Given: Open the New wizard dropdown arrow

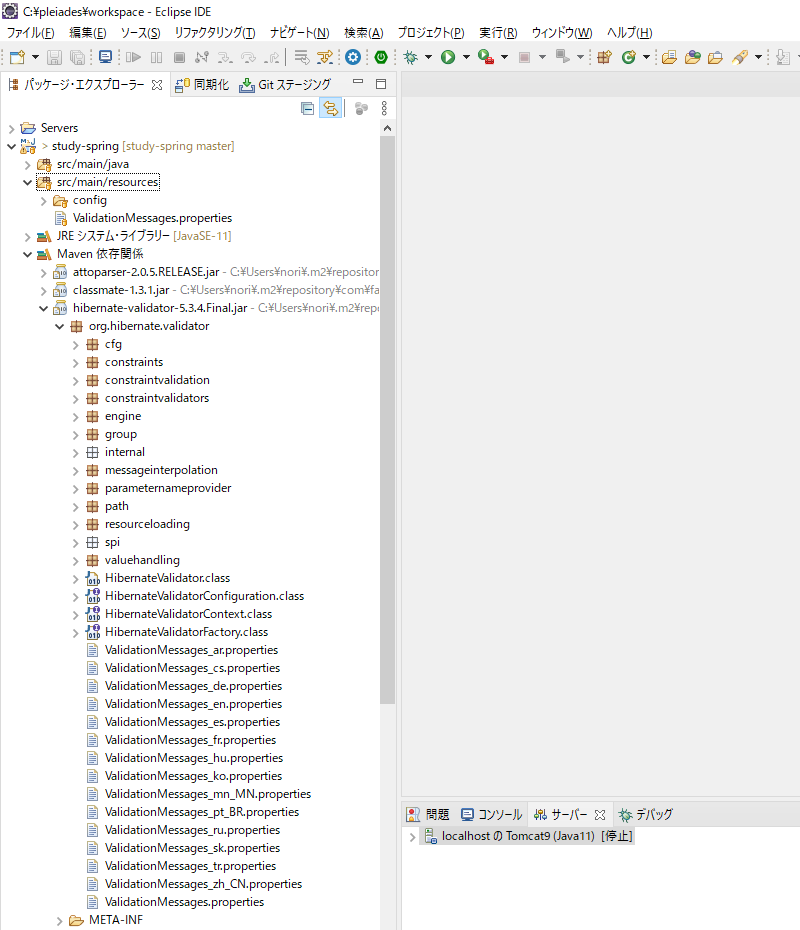Looking at the screenshot, I should click(x=35, y=57).
